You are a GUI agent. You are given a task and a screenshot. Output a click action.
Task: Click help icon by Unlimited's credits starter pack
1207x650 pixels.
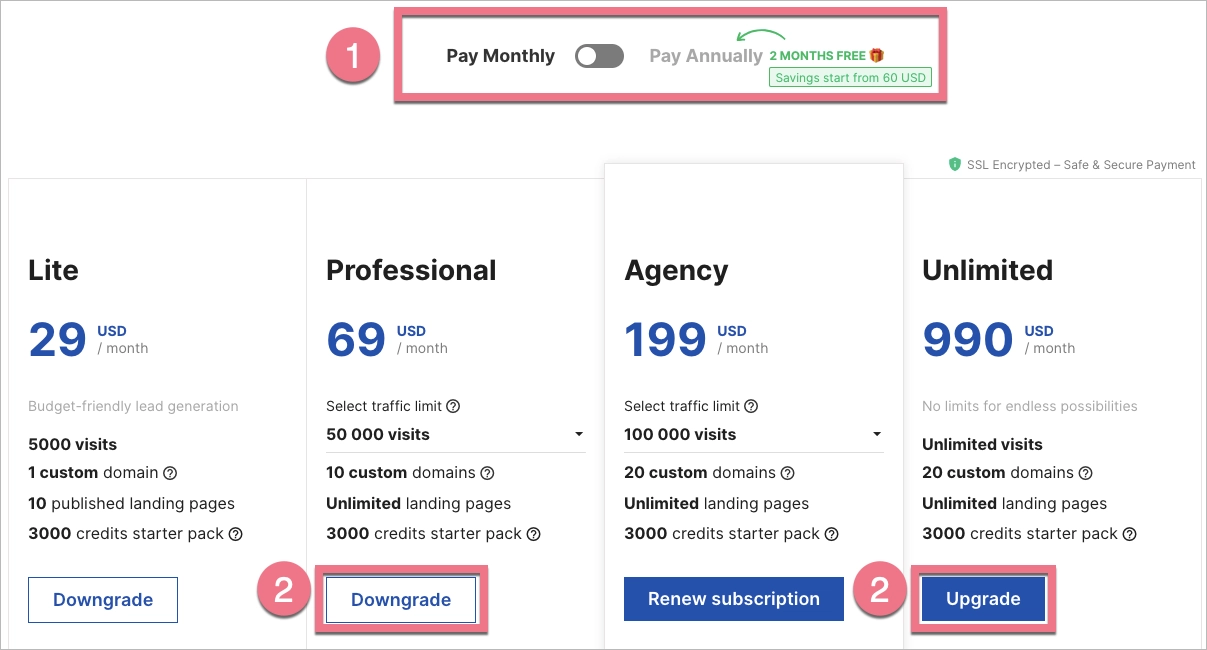click(x=1130, y=534)
